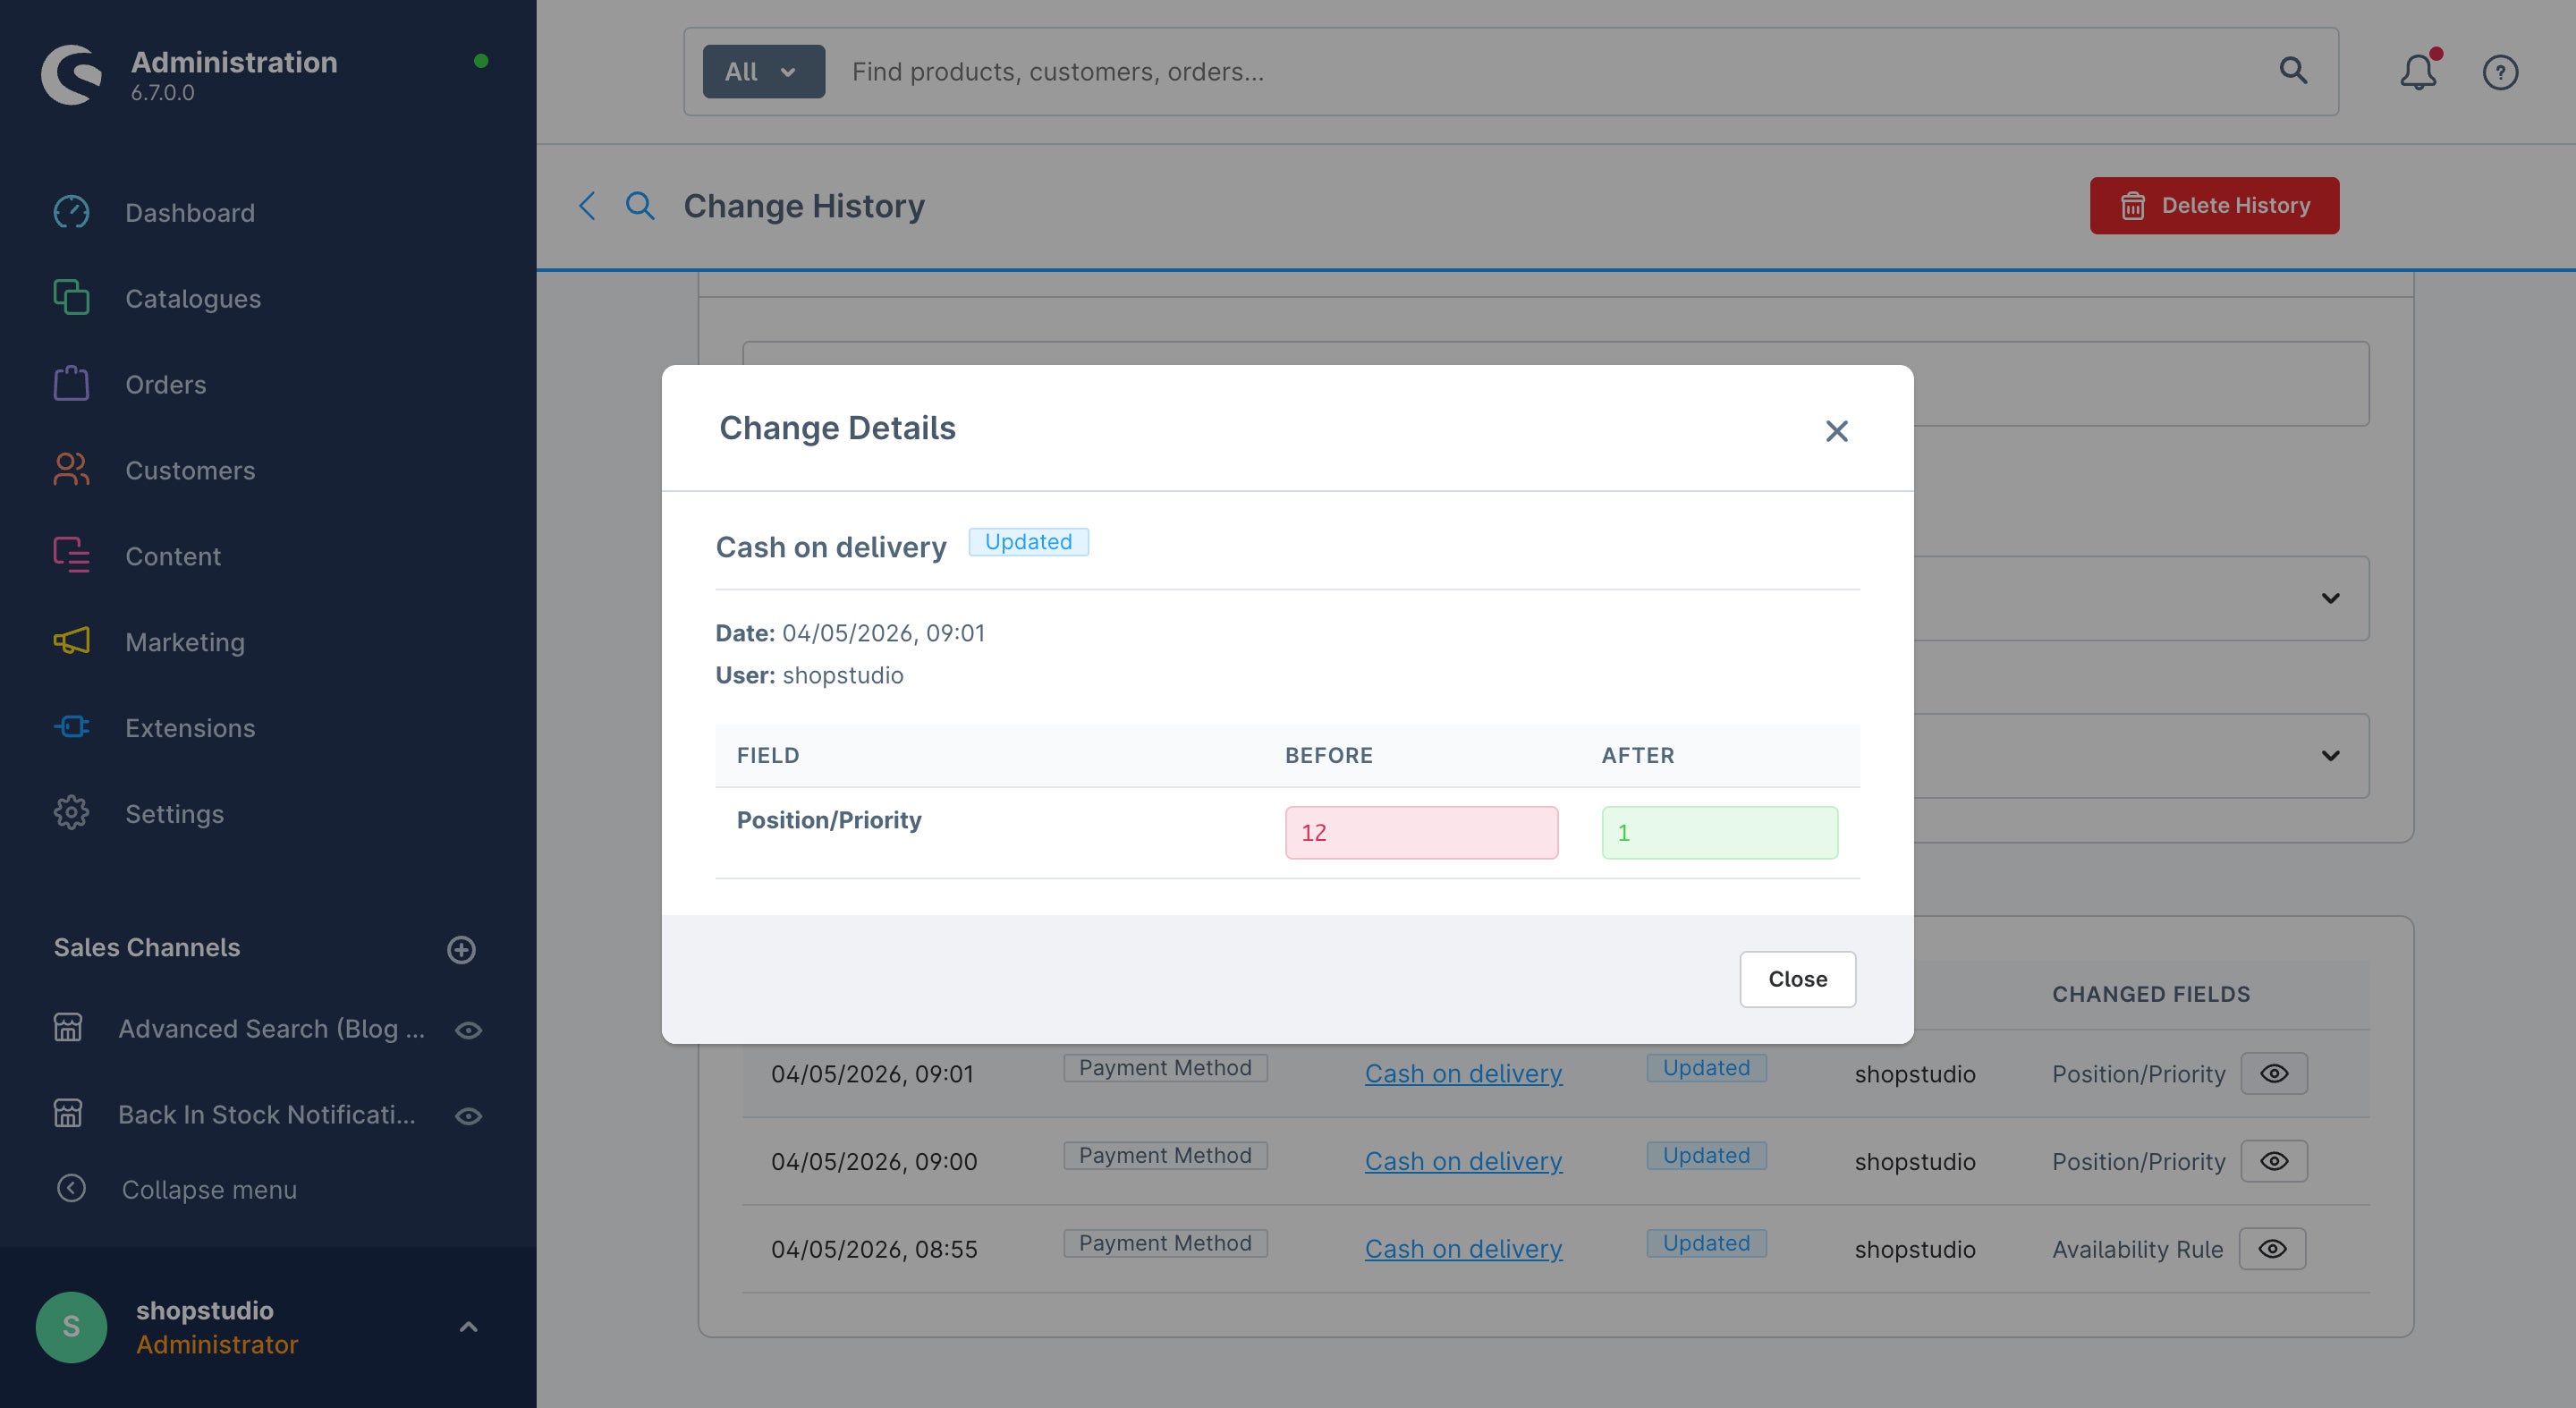Click the Collapse menu arrow icon
Viewport: 2576px width, 1408px height.
point(71,1188)
